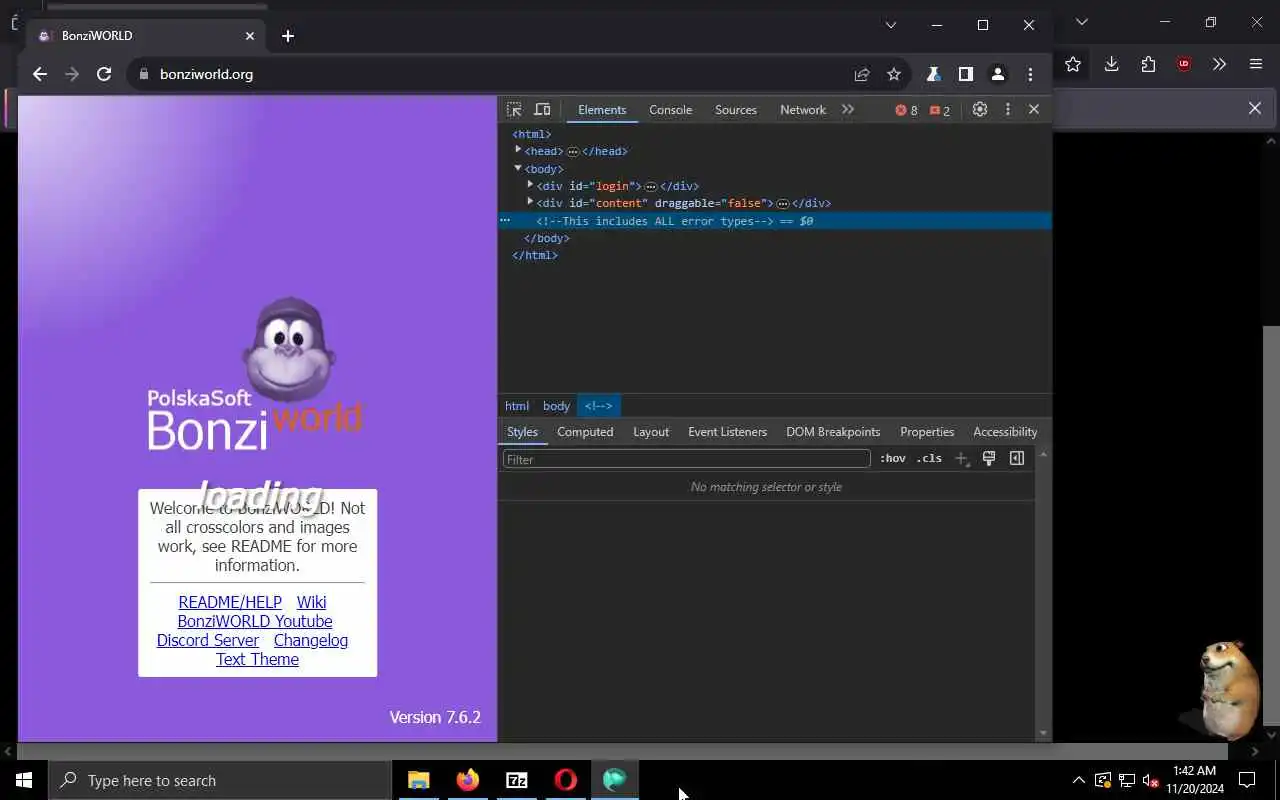Image resolution: width=1280 pixels, height=800 pixels.
Task: Add new style rule plus icon
Action: tap(961, 459)
